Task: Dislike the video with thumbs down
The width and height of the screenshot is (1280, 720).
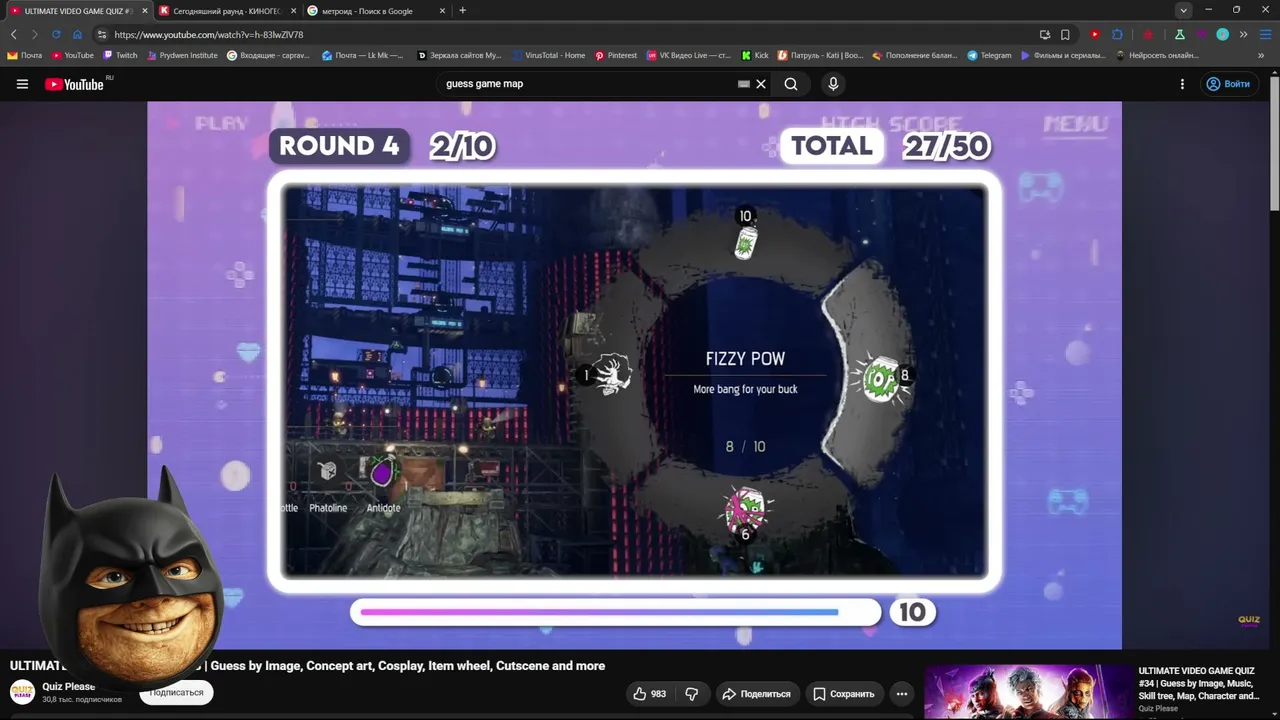Action: 691,693
